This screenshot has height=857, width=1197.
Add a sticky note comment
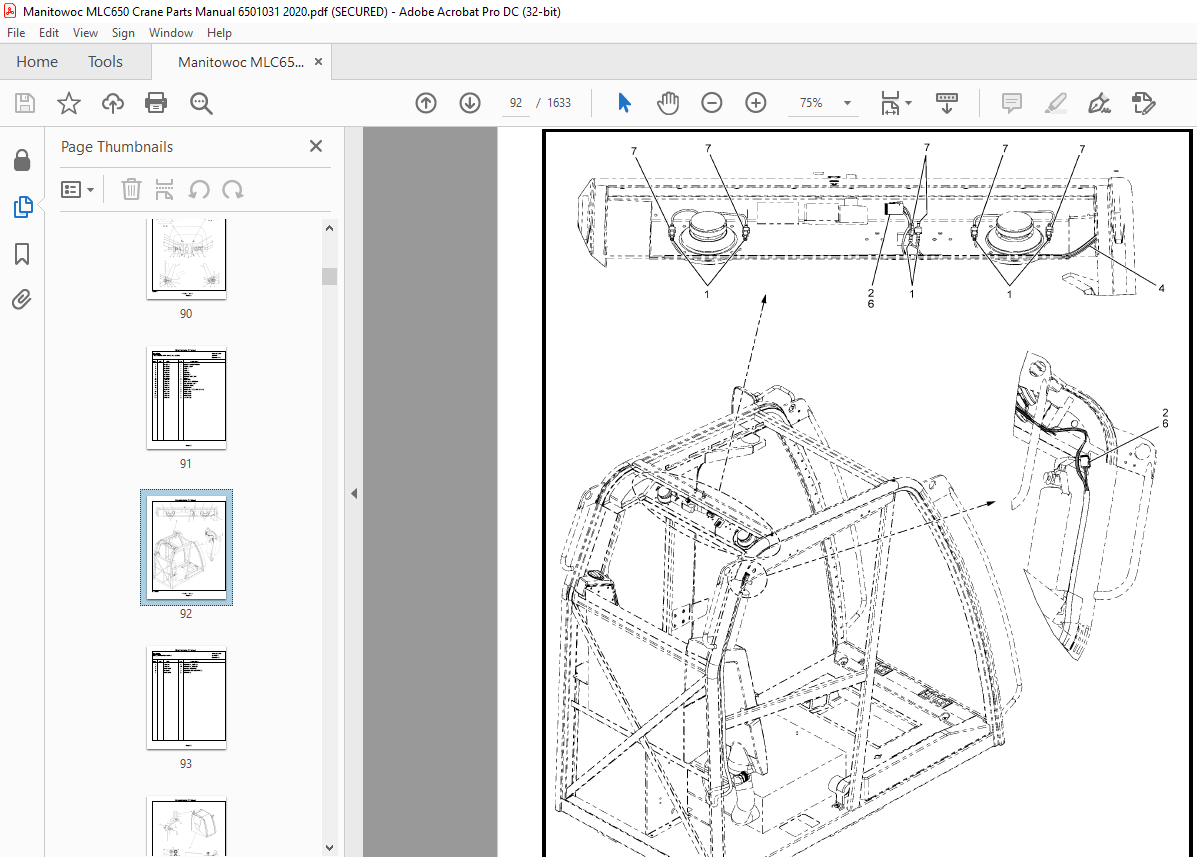(x=1011, y=103)
